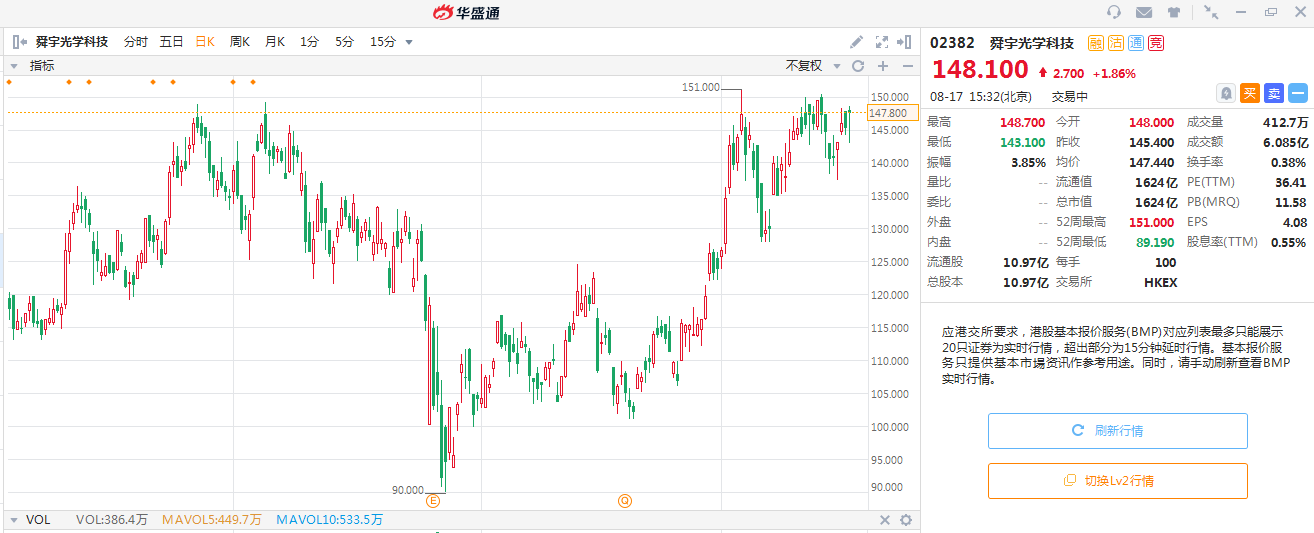
Task: Switch to the 1分 one-minute chart
Action: click(310, 42)
